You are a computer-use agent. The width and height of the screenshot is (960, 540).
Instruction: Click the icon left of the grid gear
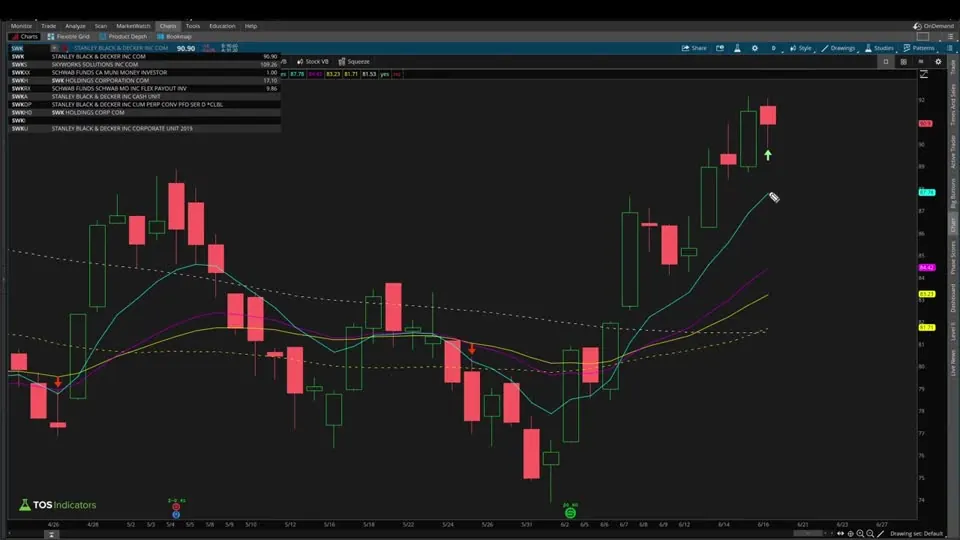(x=921, y=62)
